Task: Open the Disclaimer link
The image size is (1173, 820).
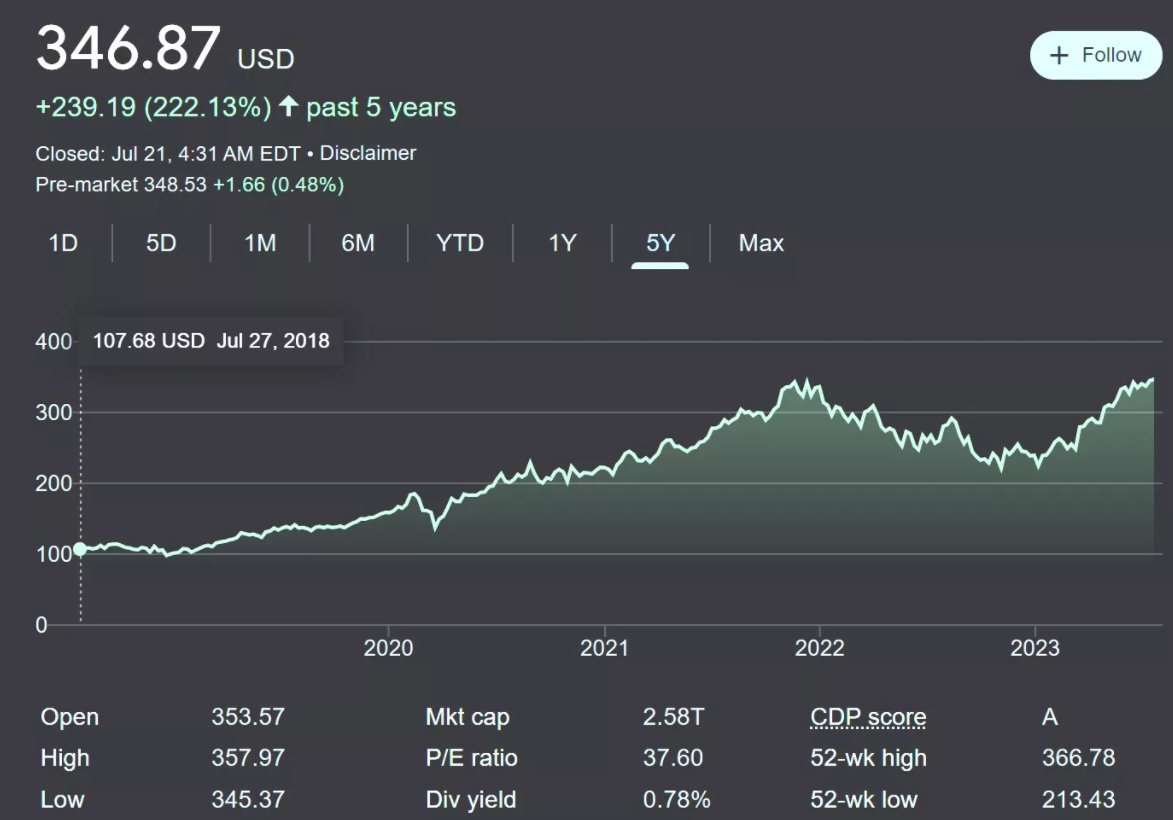Action: [368, 153]
